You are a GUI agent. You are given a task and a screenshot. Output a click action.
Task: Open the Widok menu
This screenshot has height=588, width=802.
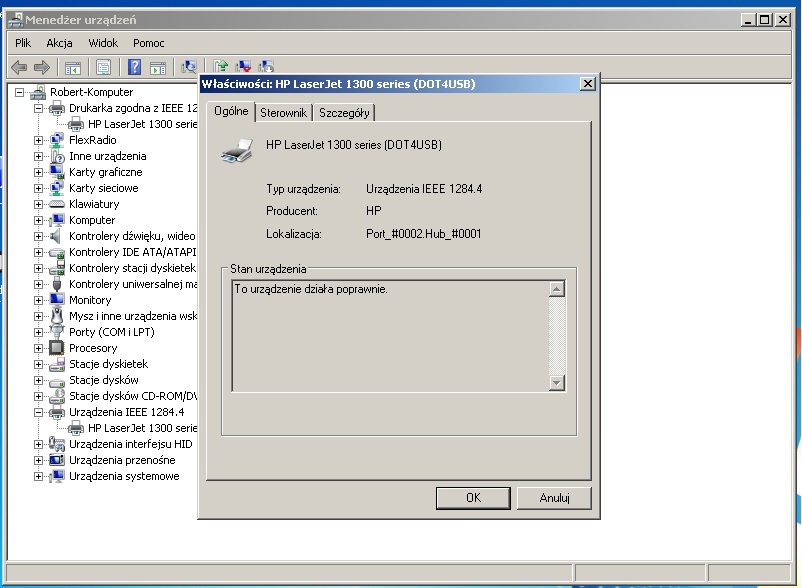[x=103, y=43]
